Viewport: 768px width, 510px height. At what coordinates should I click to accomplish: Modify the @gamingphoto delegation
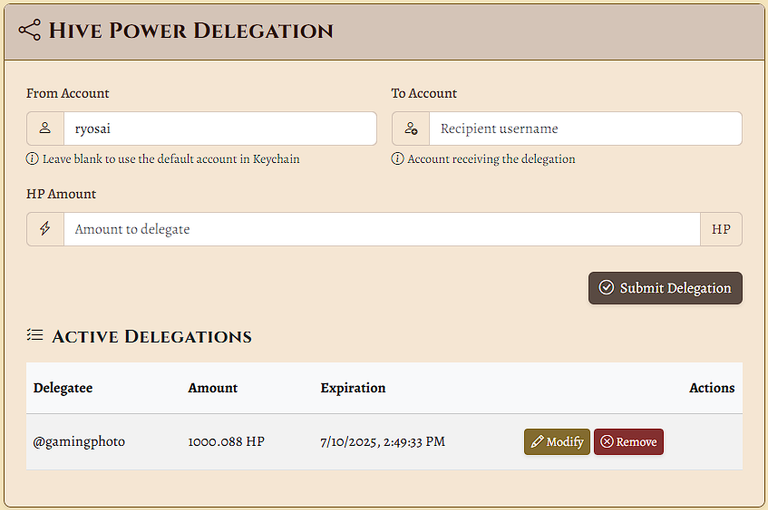557,442
